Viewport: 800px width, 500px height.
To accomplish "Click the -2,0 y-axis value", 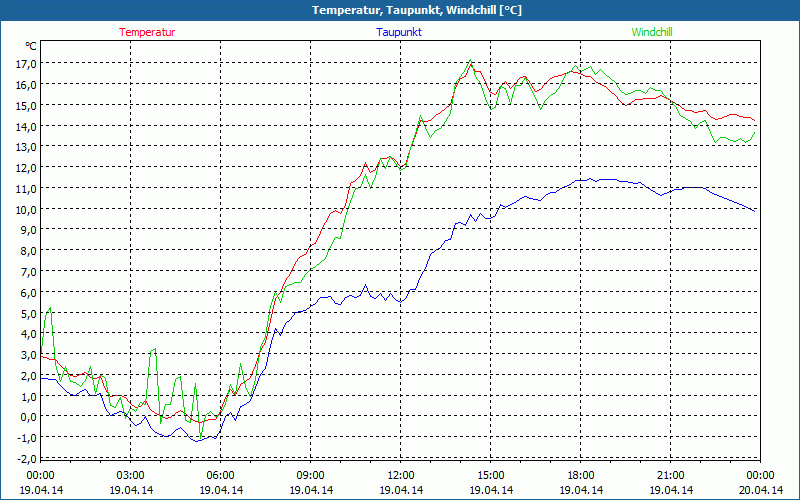I will [x=27, y=459].
